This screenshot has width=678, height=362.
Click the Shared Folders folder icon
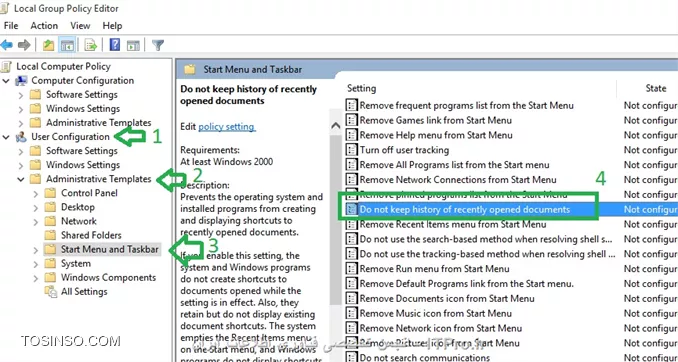[51, 235]
